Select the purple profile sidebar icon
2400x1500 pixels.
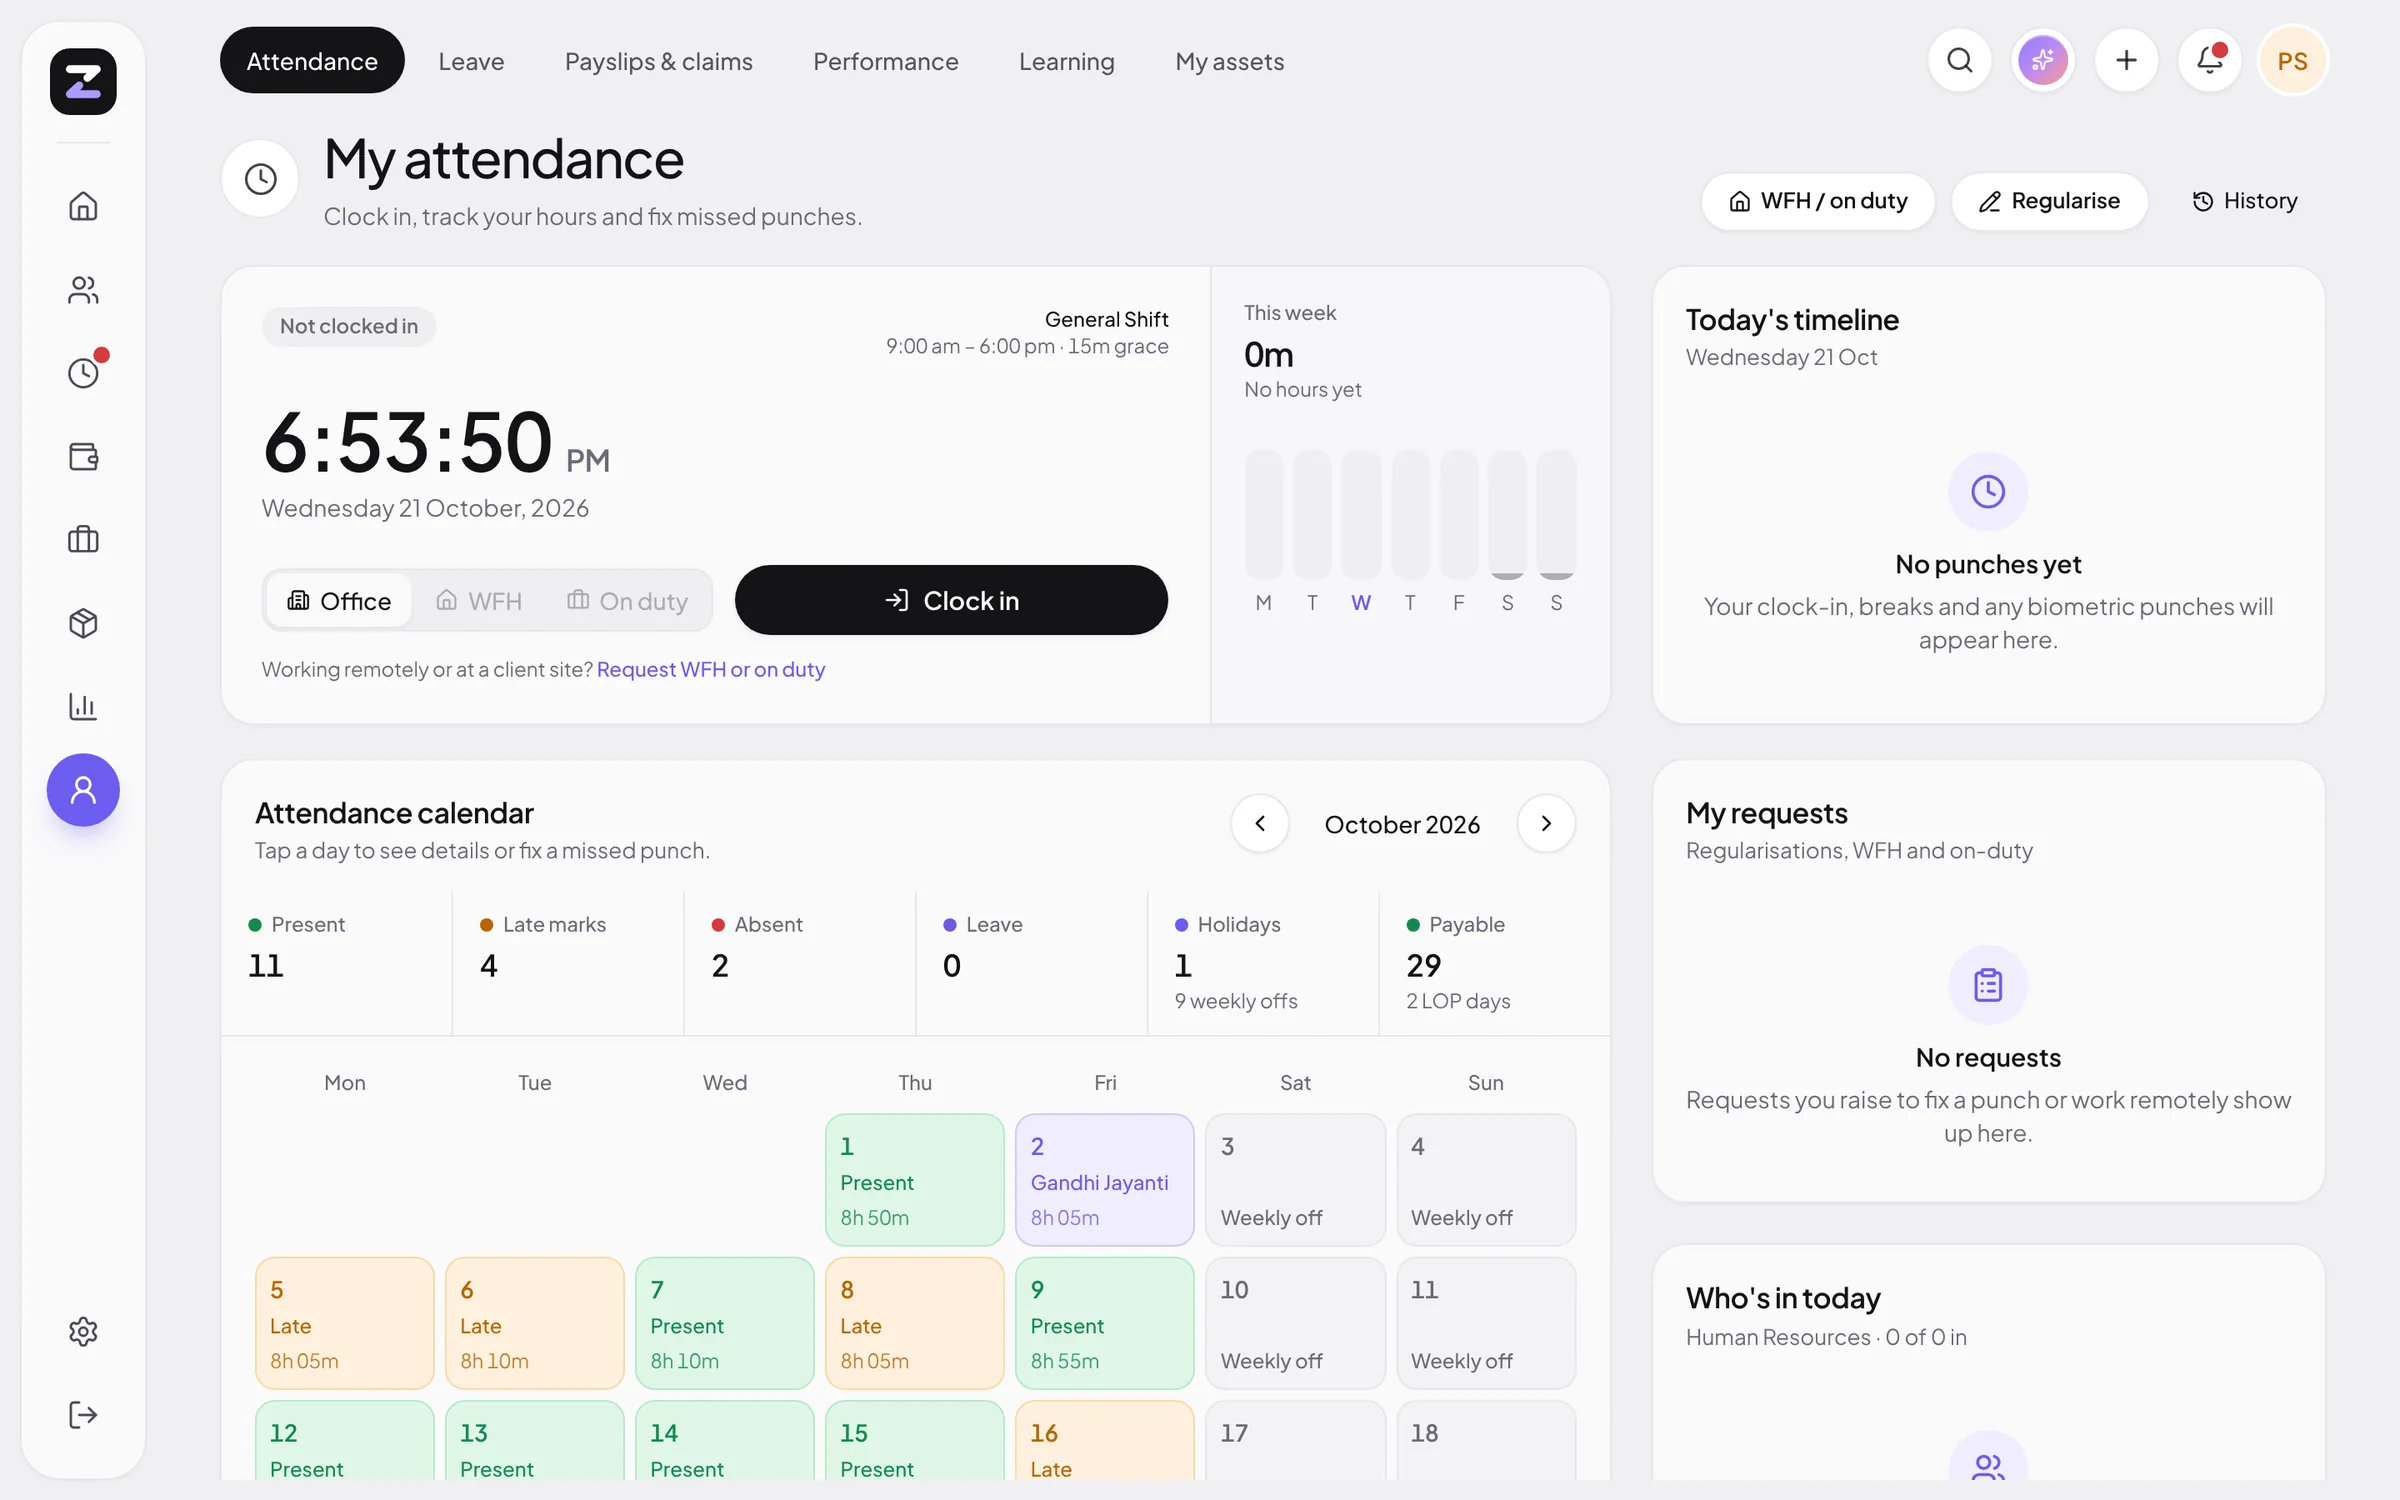point(83,790)
